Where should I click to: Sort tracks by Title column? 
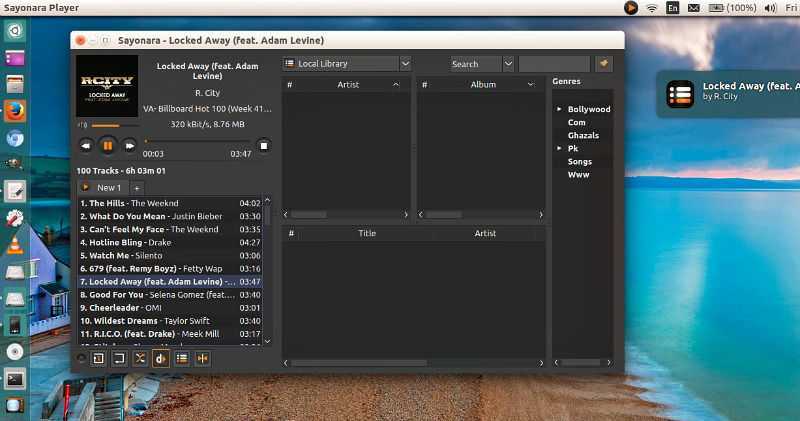click(x=367, y=233)
